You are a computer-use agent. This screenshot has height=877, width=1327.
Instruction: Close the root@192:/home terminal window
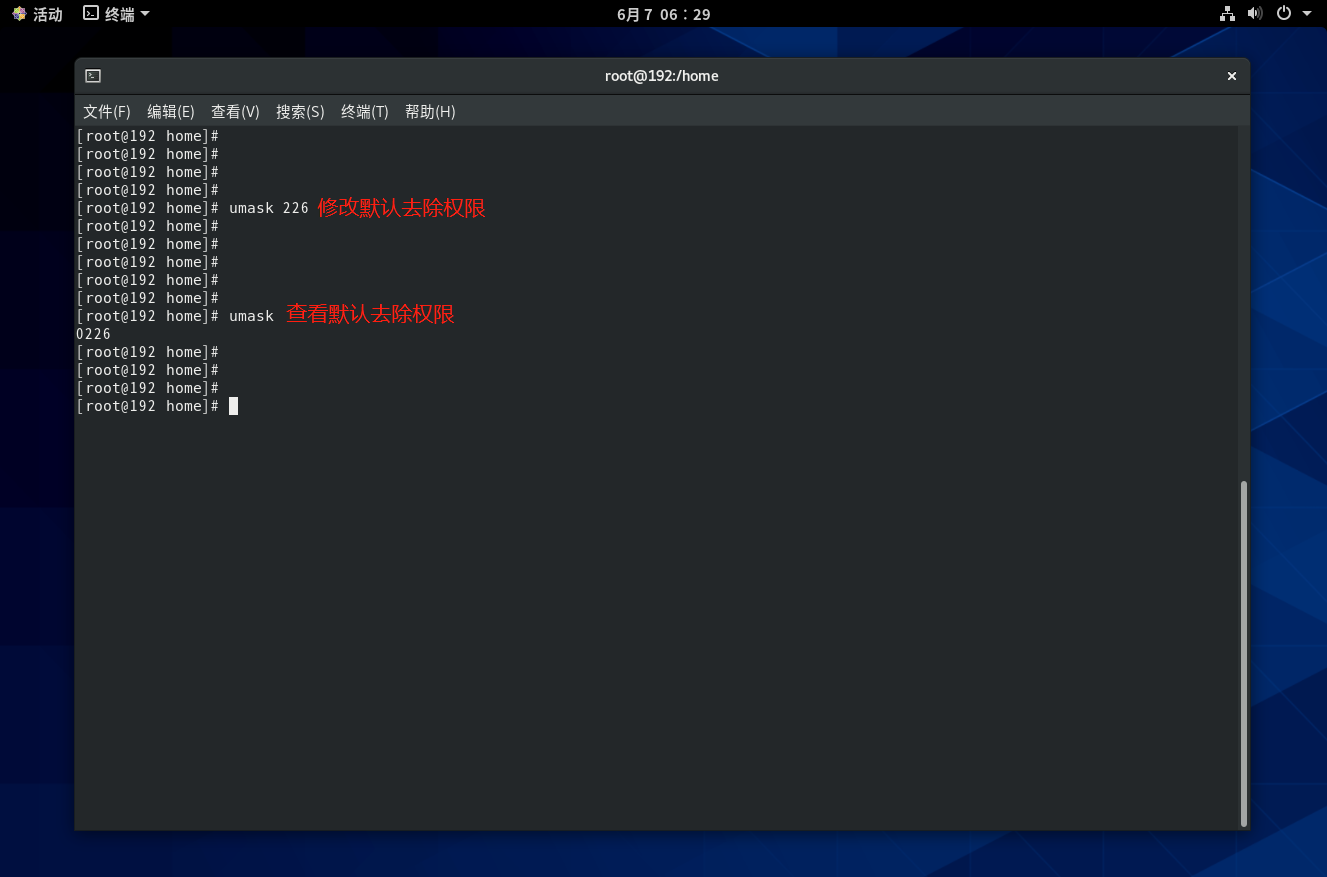[1232, 76]
